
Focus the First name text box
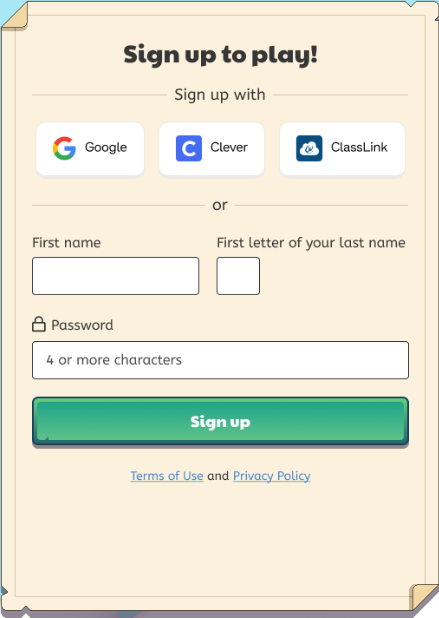pyautogui.click(x=115, y=276)
